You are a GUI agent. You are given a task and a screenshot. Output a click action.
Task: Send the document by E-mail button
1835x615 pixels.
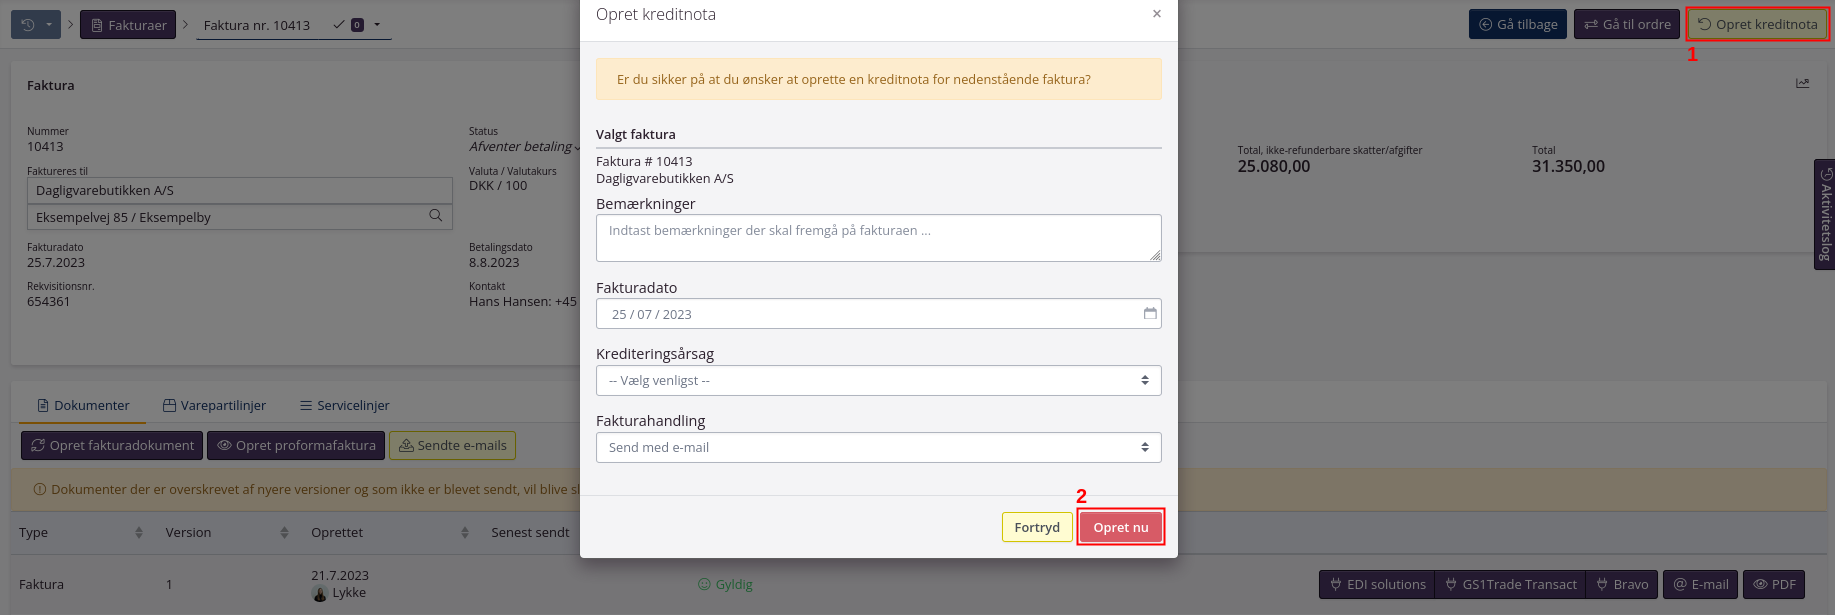point(1700,585)
